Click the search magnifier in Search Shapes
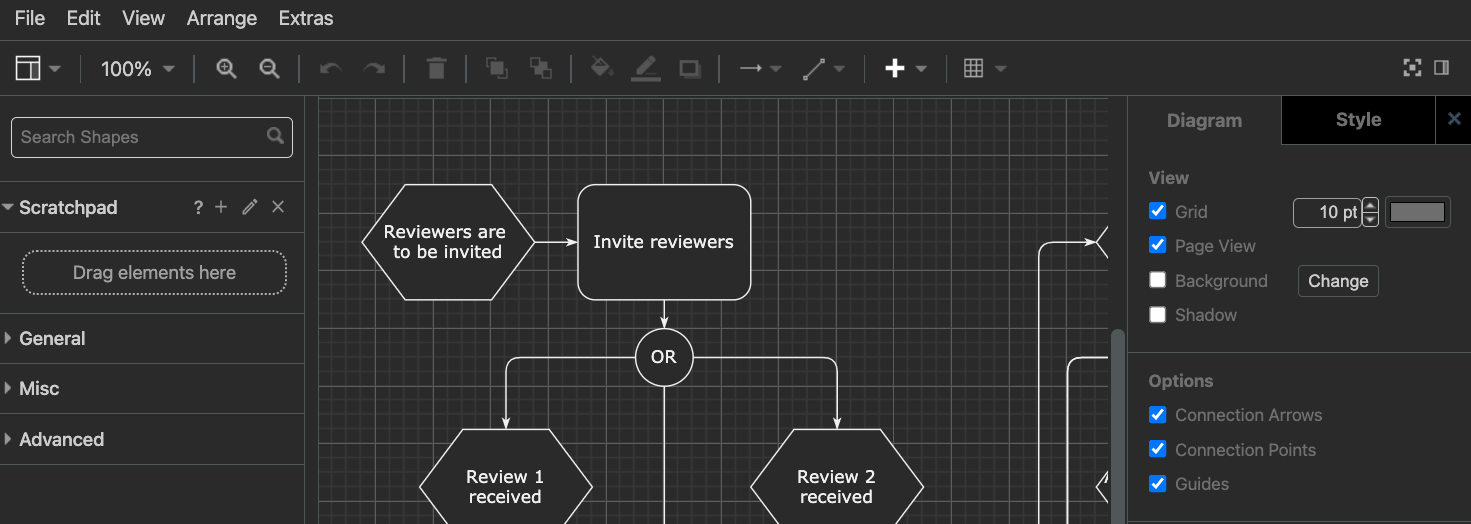 click(x=276, y=136)
